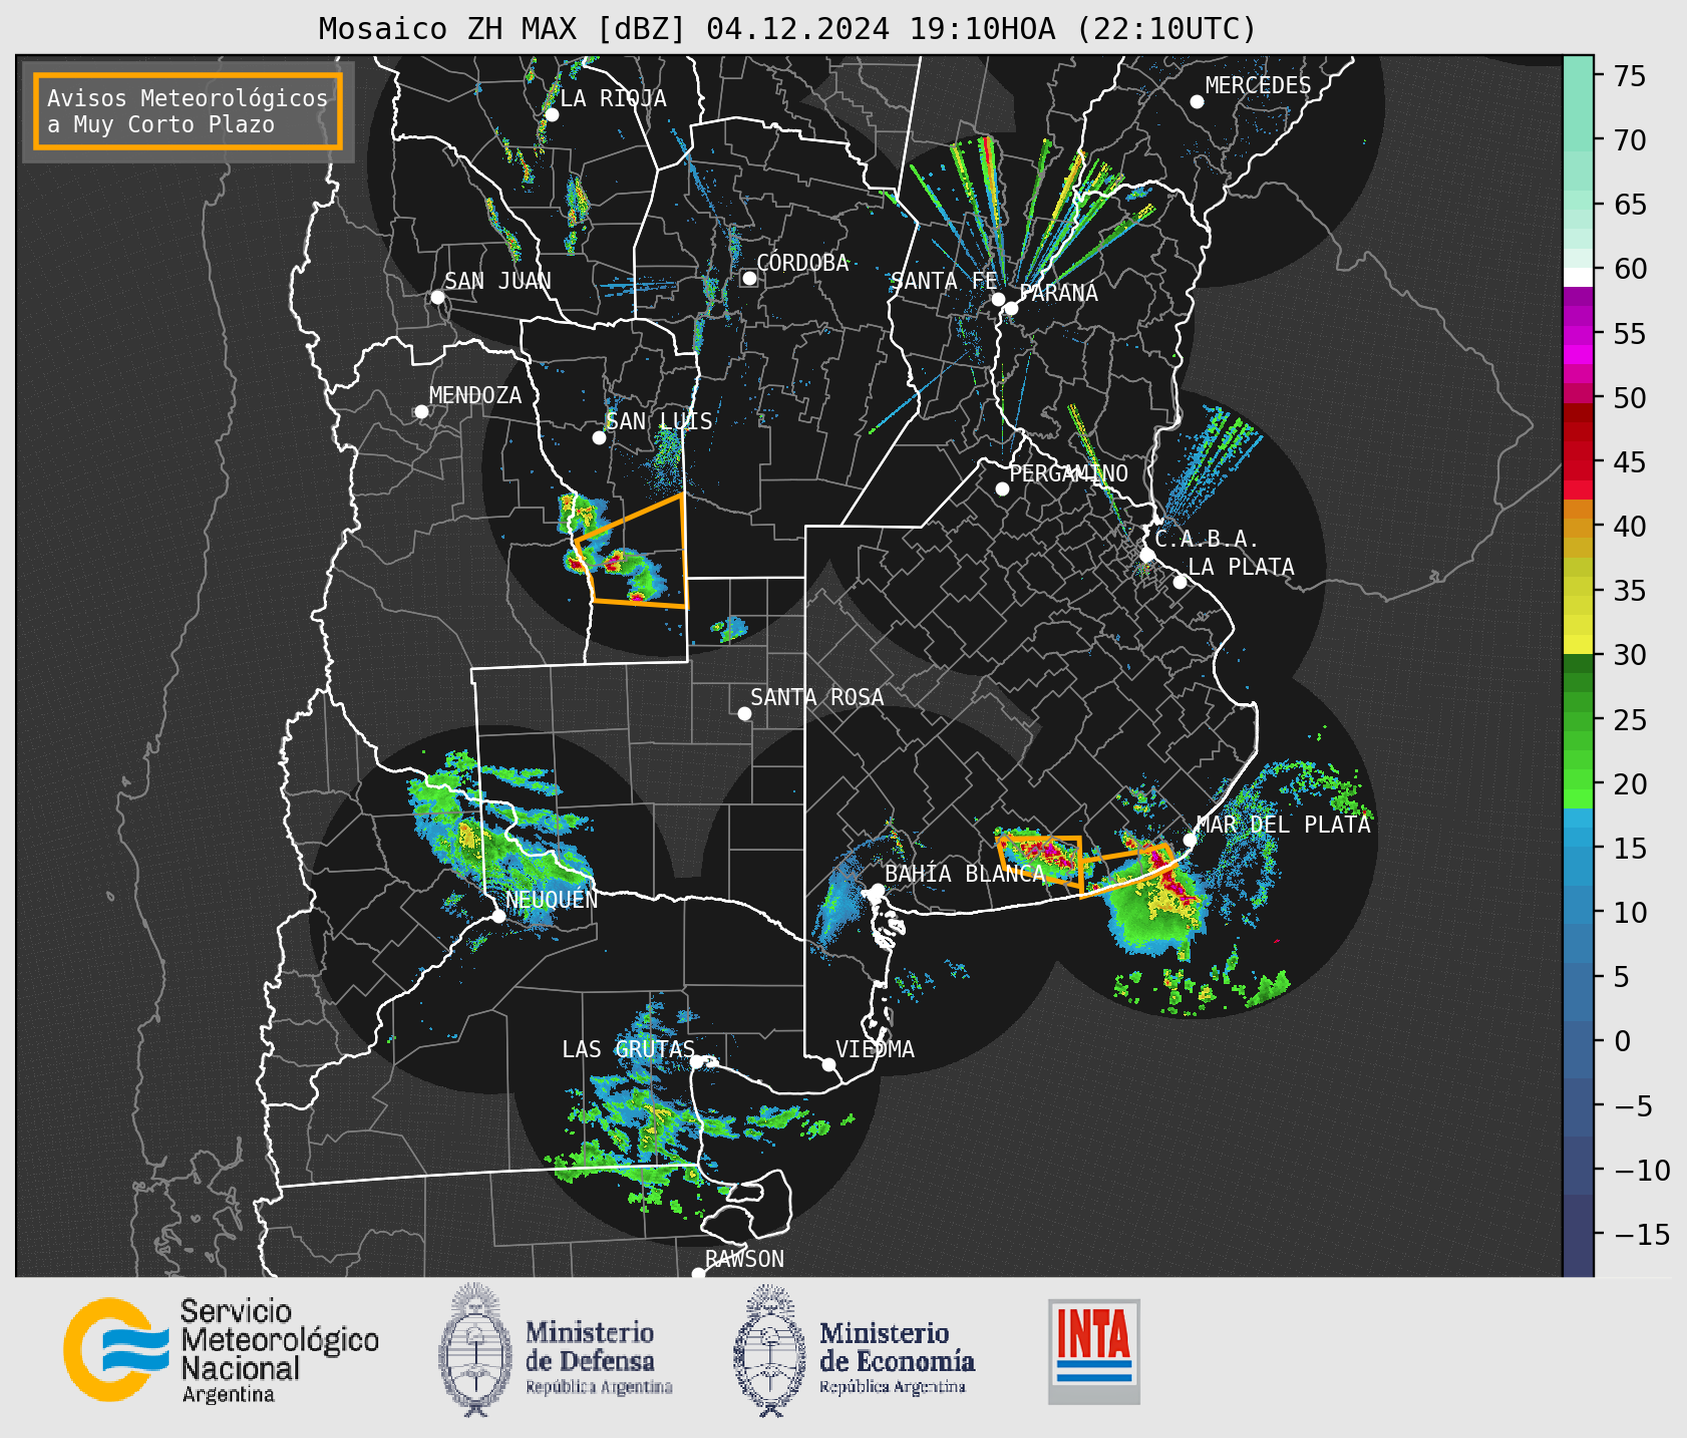Click the 15 label on the dBZ scale
The image size is (1687, 1438).
tap(1629, 848)
